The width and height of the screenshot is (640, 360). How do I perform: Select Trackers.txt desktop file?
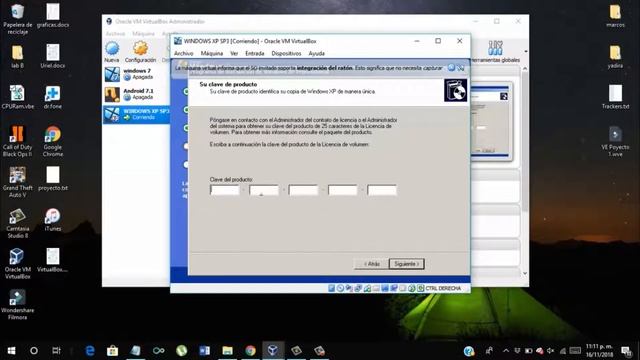tap(615, 97)
